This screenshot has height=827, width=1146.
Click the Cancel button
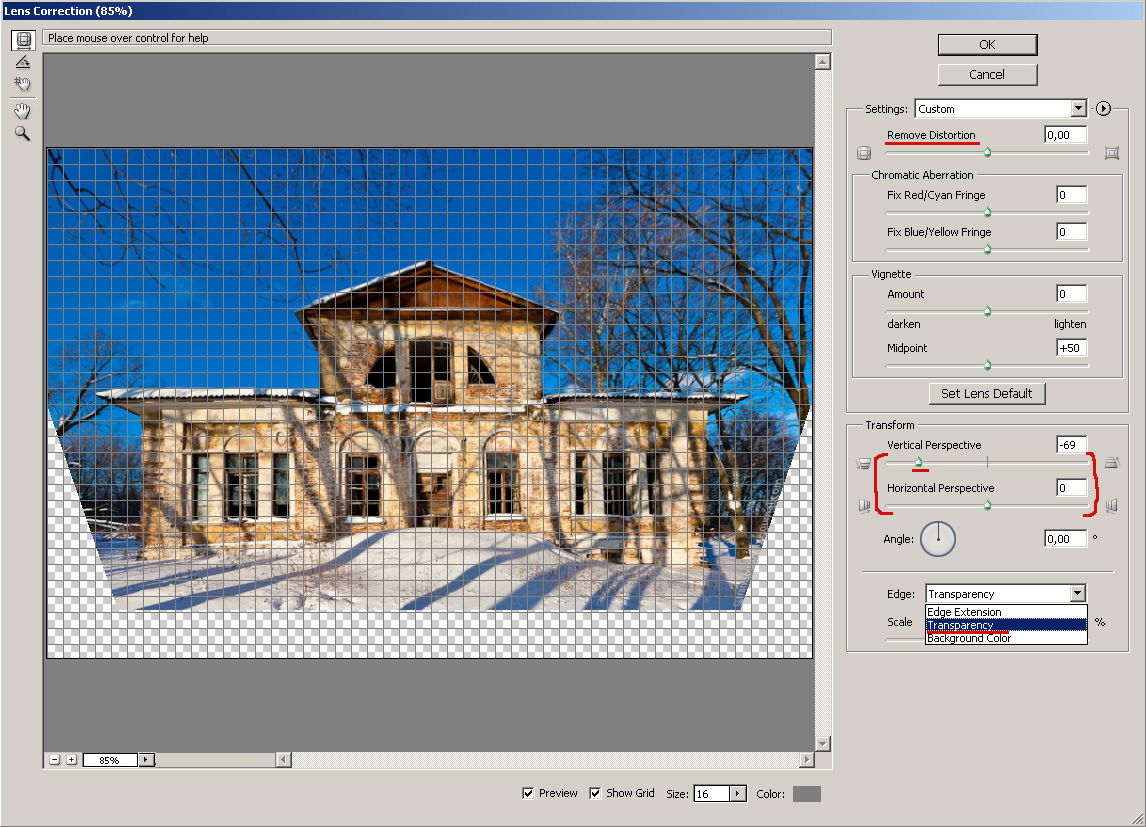[987, 75]
